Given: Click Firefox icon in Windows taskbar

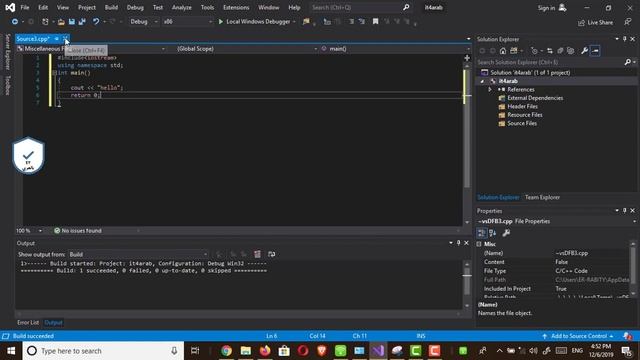Looking at the screenshot, I should point(265,351).
